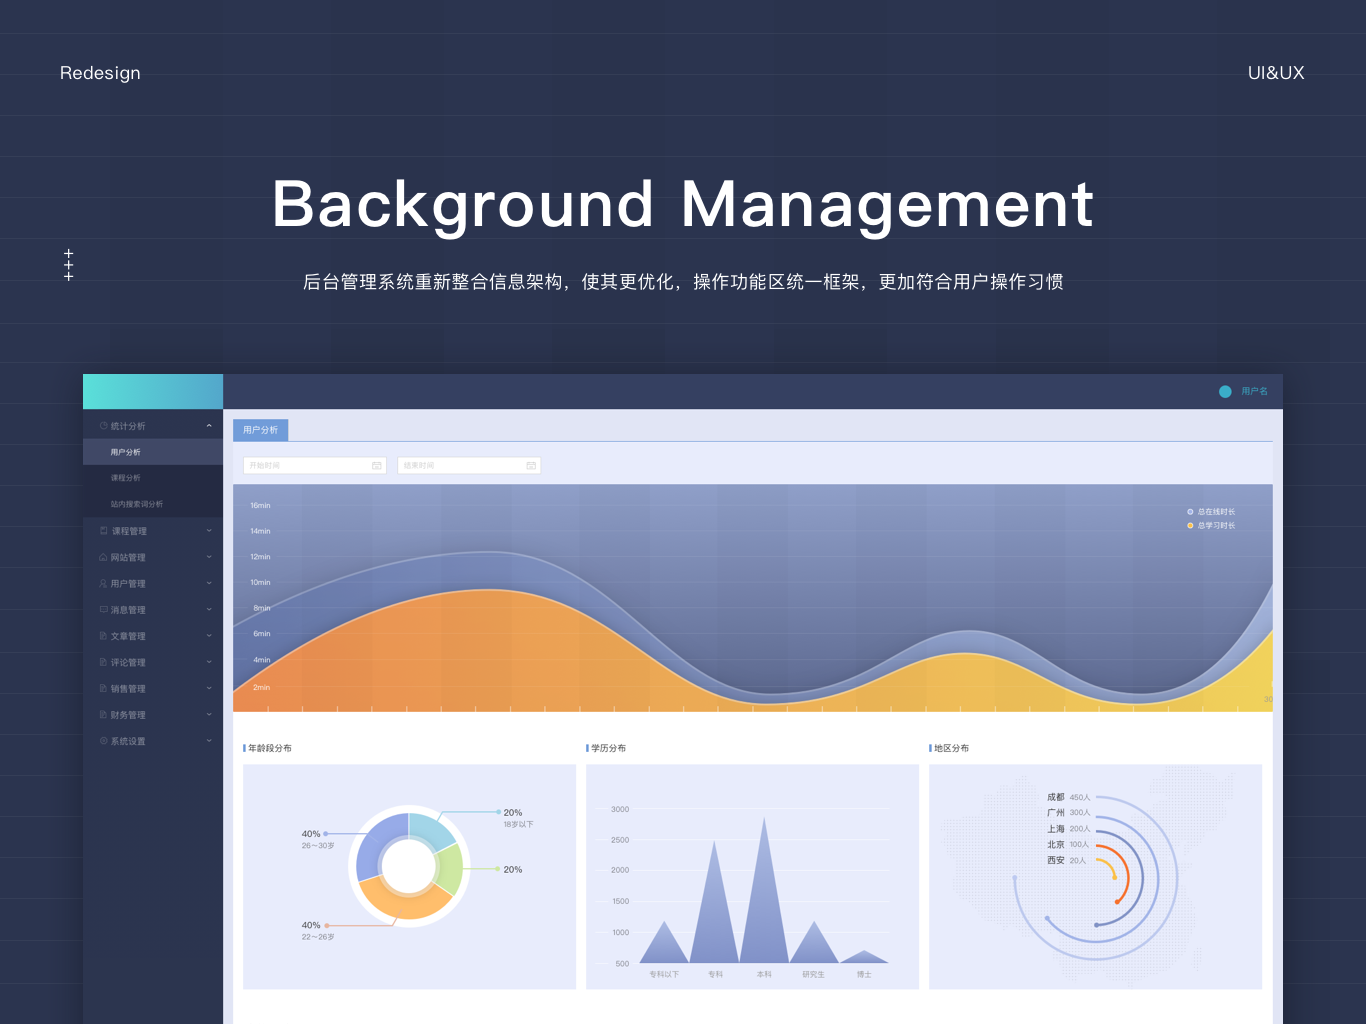
Task: Click the 用户名 username in the top bar
Action: click(1252, 391)
